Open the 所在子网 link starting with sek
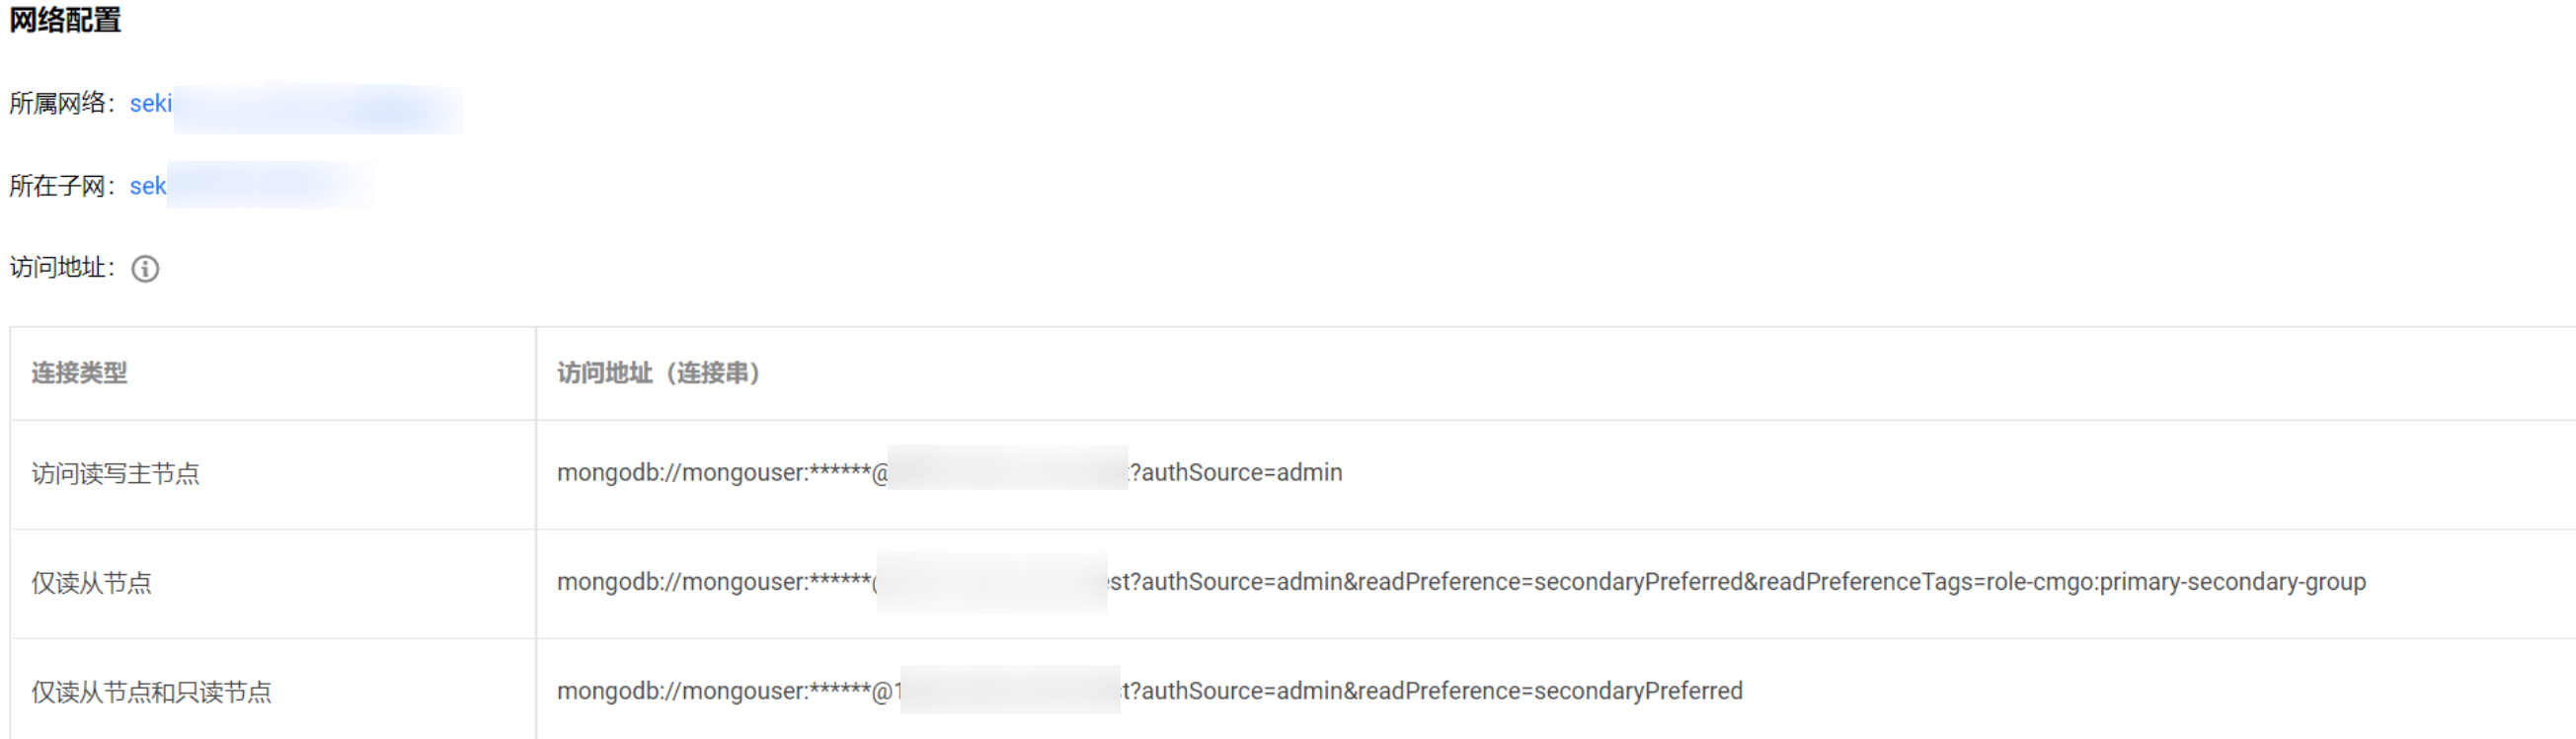Viewport: 2576px width, 739px height. click(x=148, y=186)
